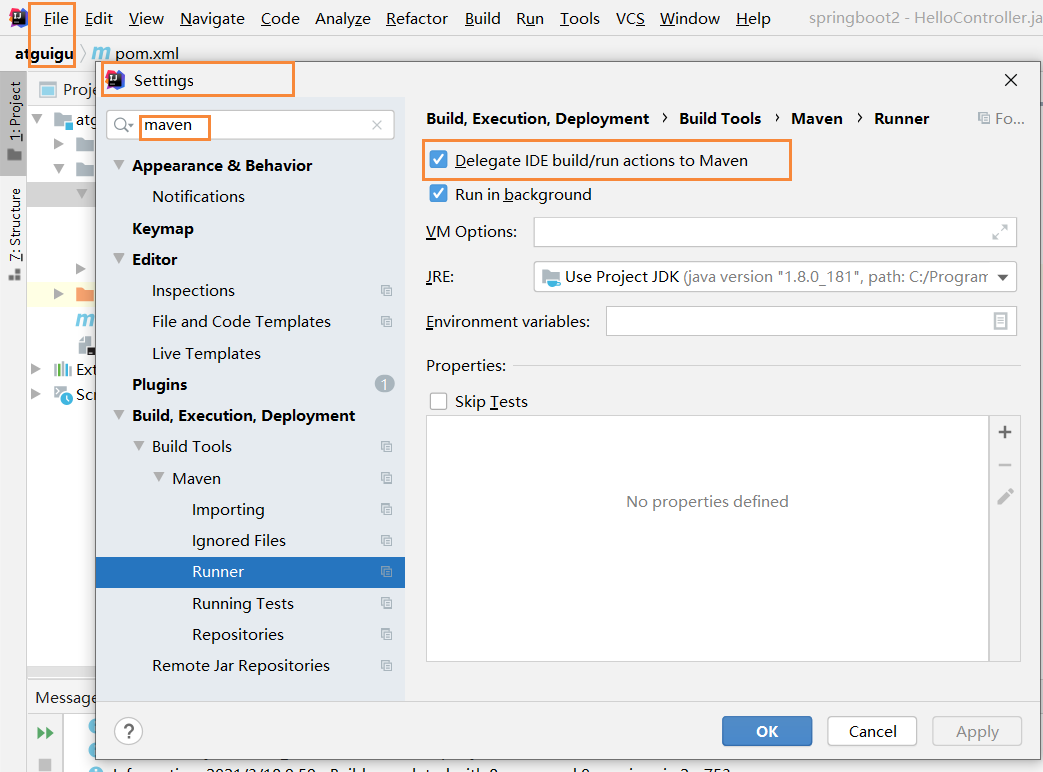The image size is (1043, 772).
Task: Click Build, Execution, Deployment breadcrumb
Action: 537,119
